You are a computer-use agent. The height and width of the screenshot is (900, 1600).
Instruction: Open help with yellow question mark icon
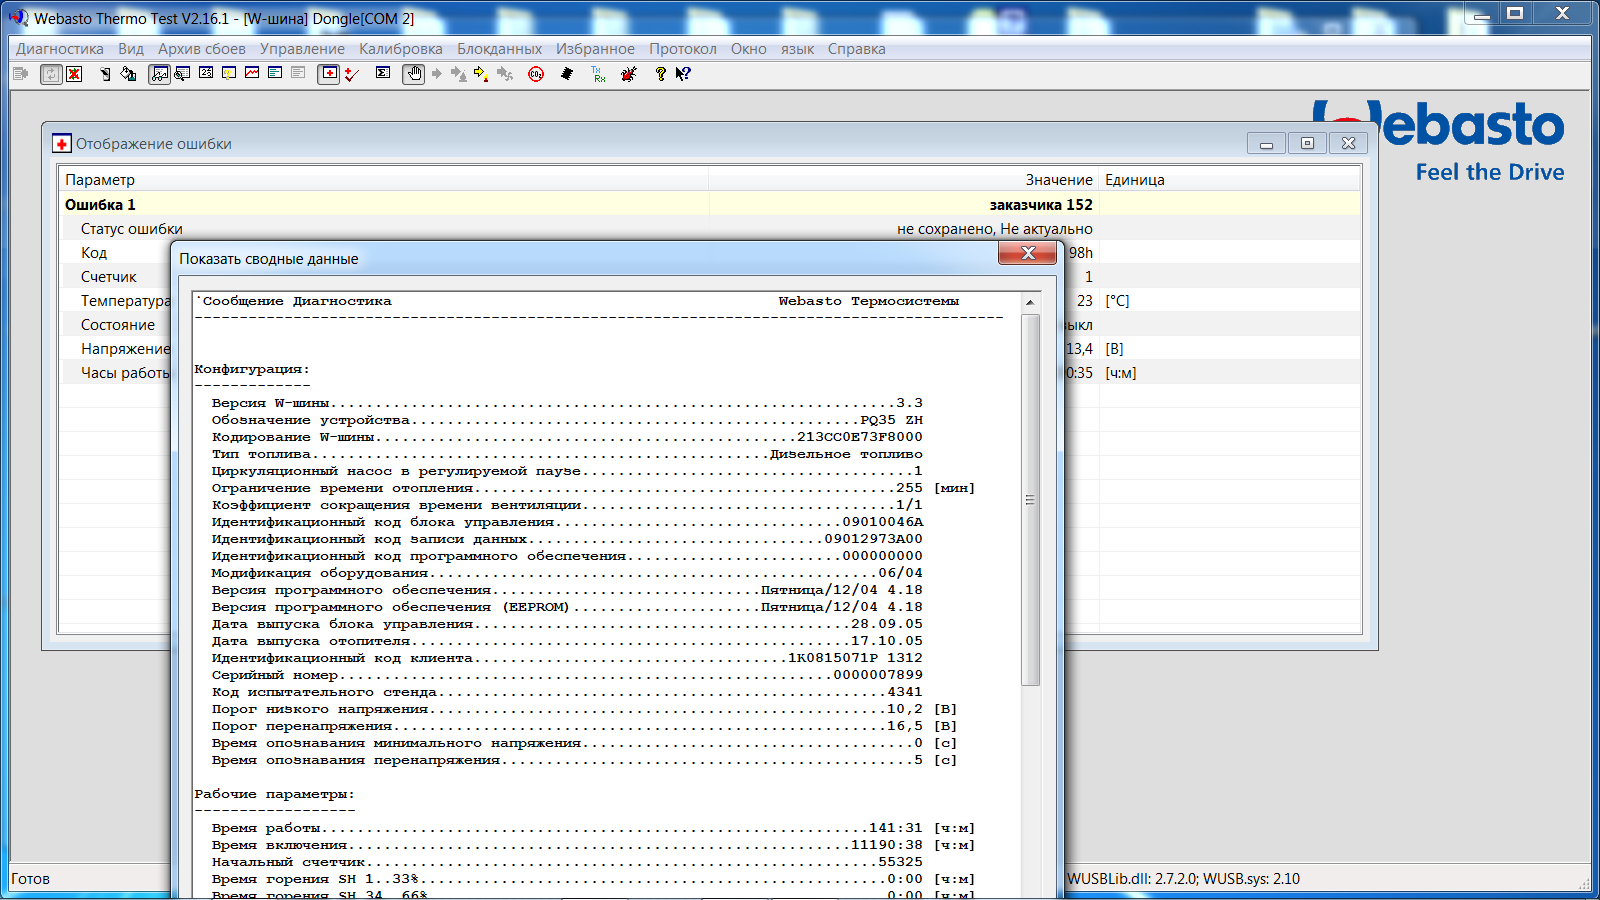point(660,74)
